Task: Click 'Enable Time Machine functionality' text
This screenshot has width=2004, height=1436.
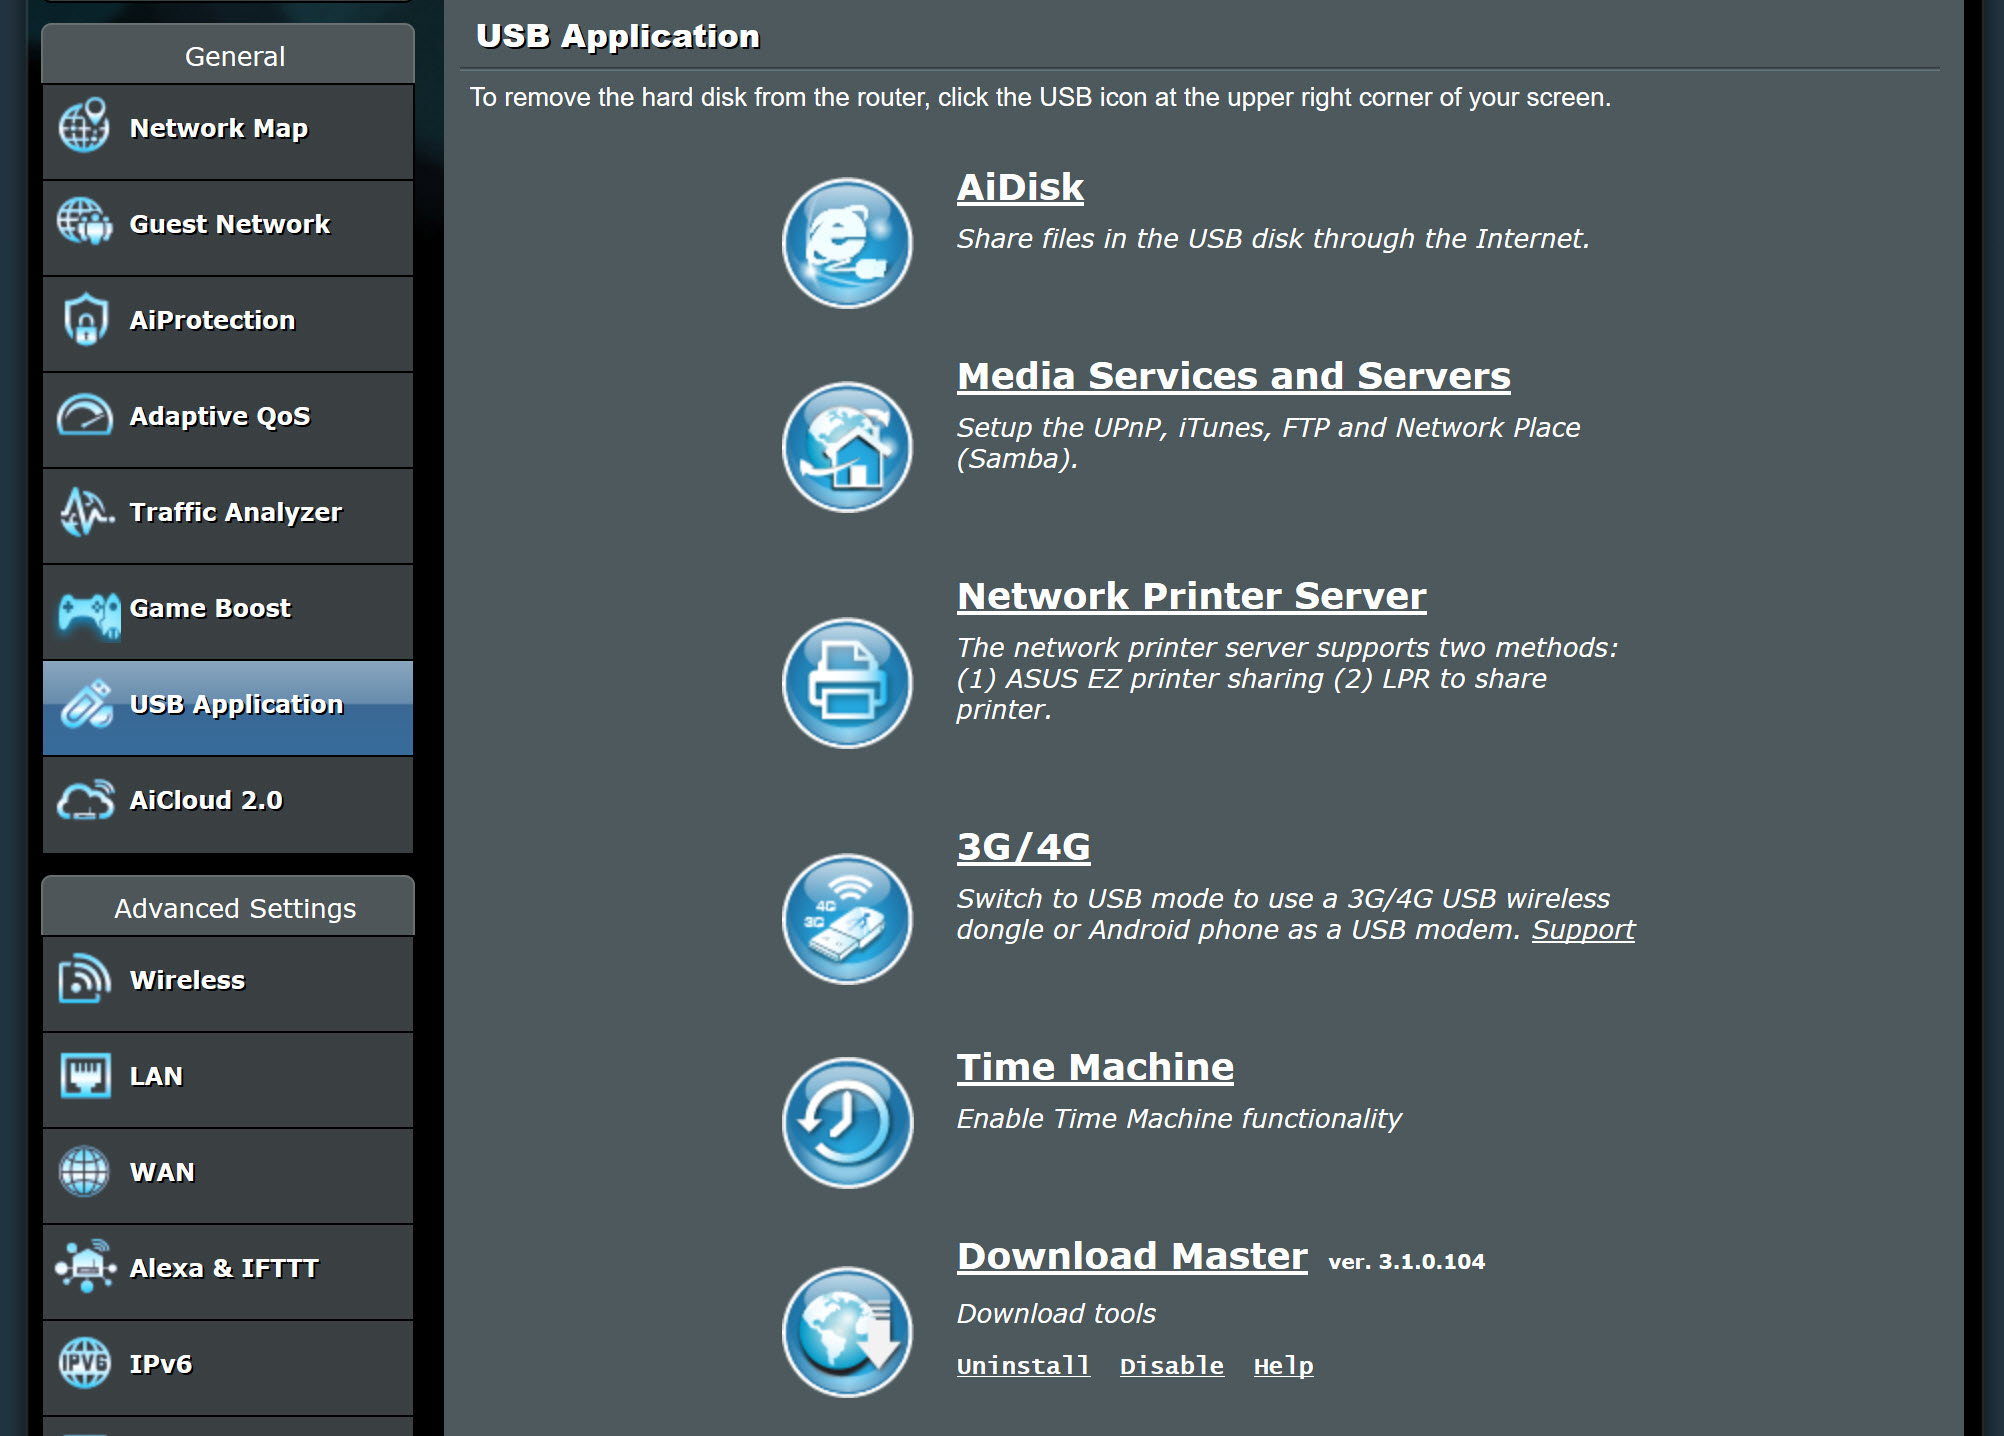Action: [1179, 1119]
